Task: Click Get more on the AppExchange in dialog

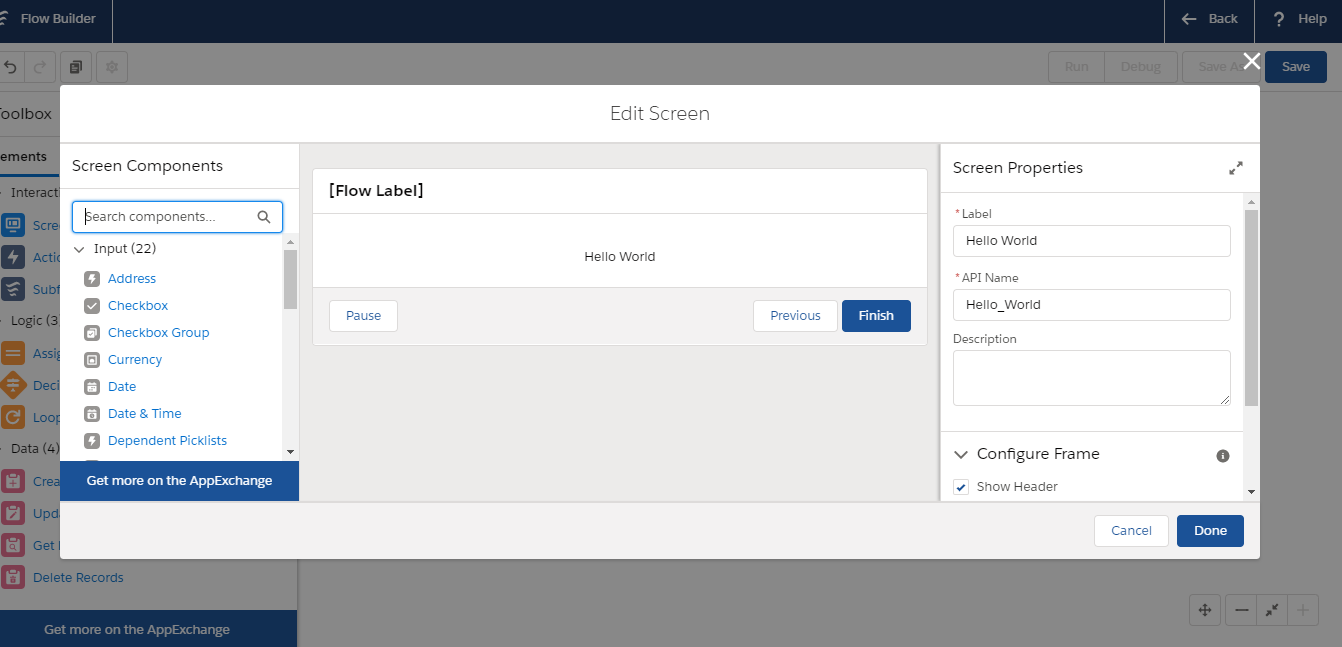Action: coord(179,481)
